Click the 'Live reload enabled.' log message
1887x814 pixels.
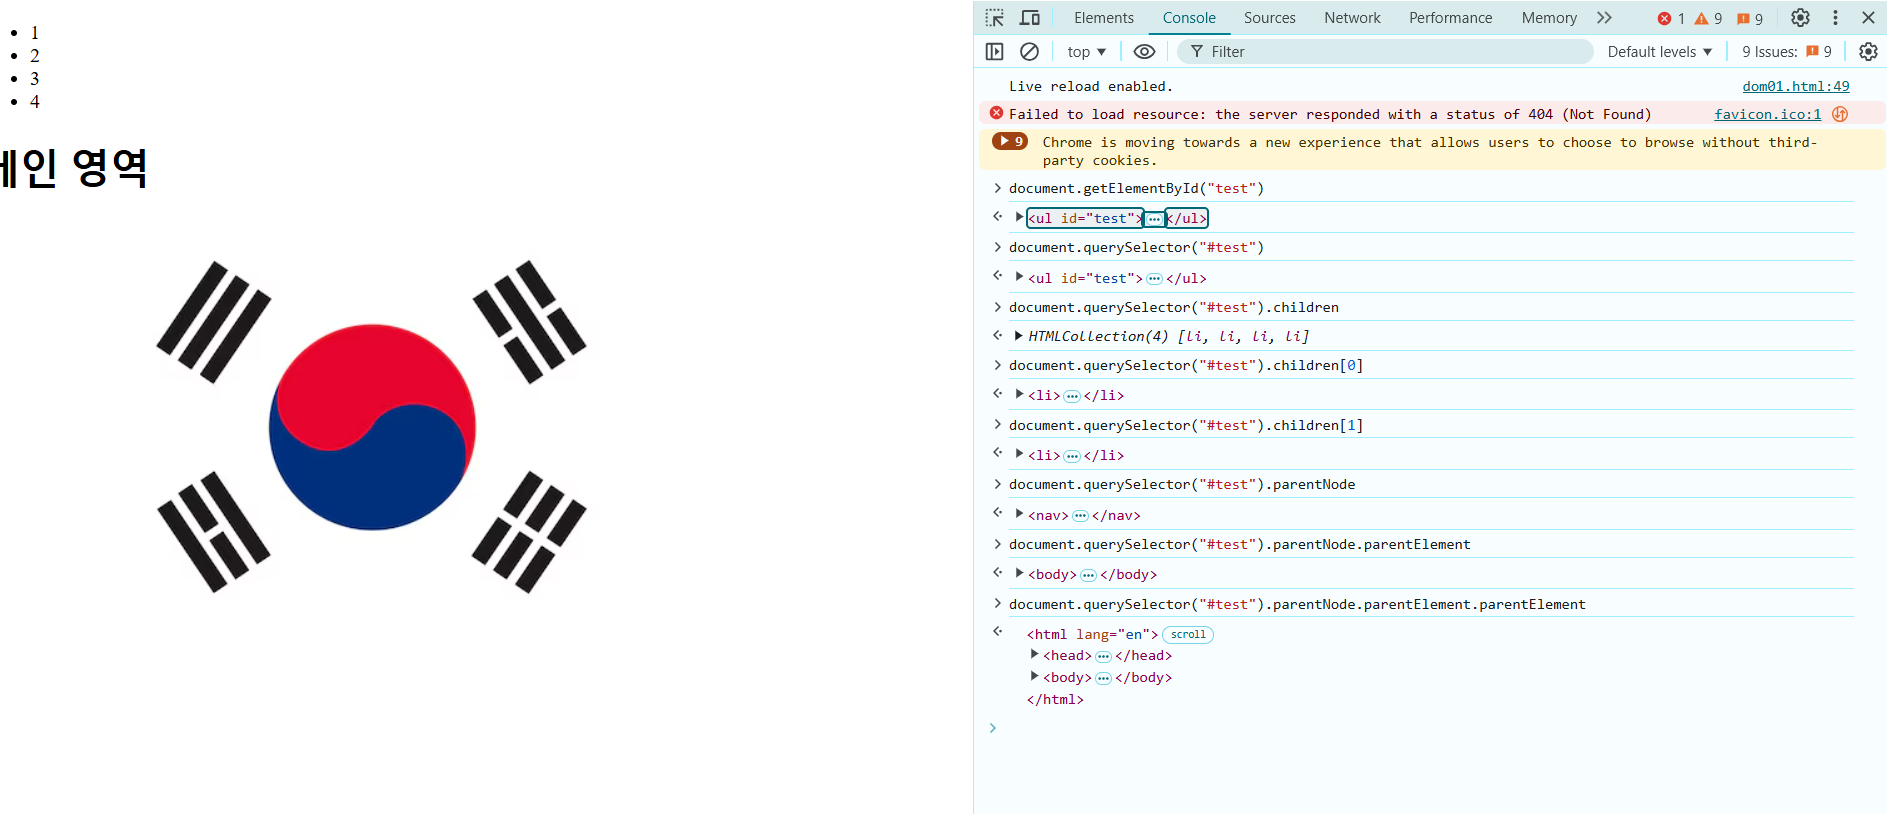point(1090,87)
